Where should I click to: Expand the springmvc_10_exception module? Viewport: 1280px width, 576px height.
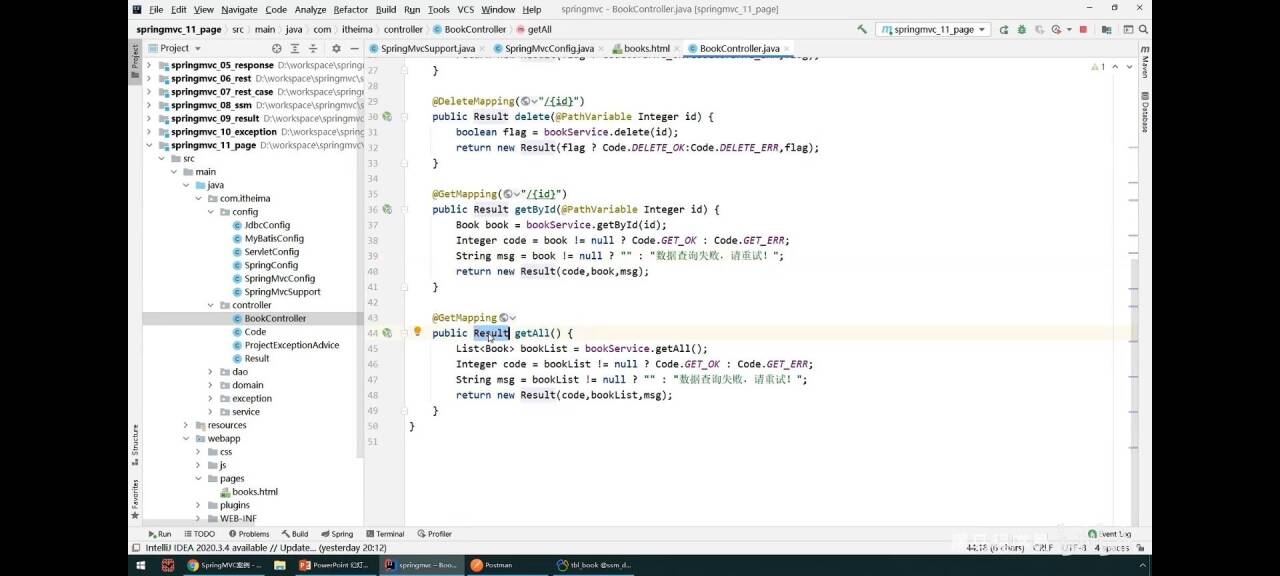click(x=149, y=131)
